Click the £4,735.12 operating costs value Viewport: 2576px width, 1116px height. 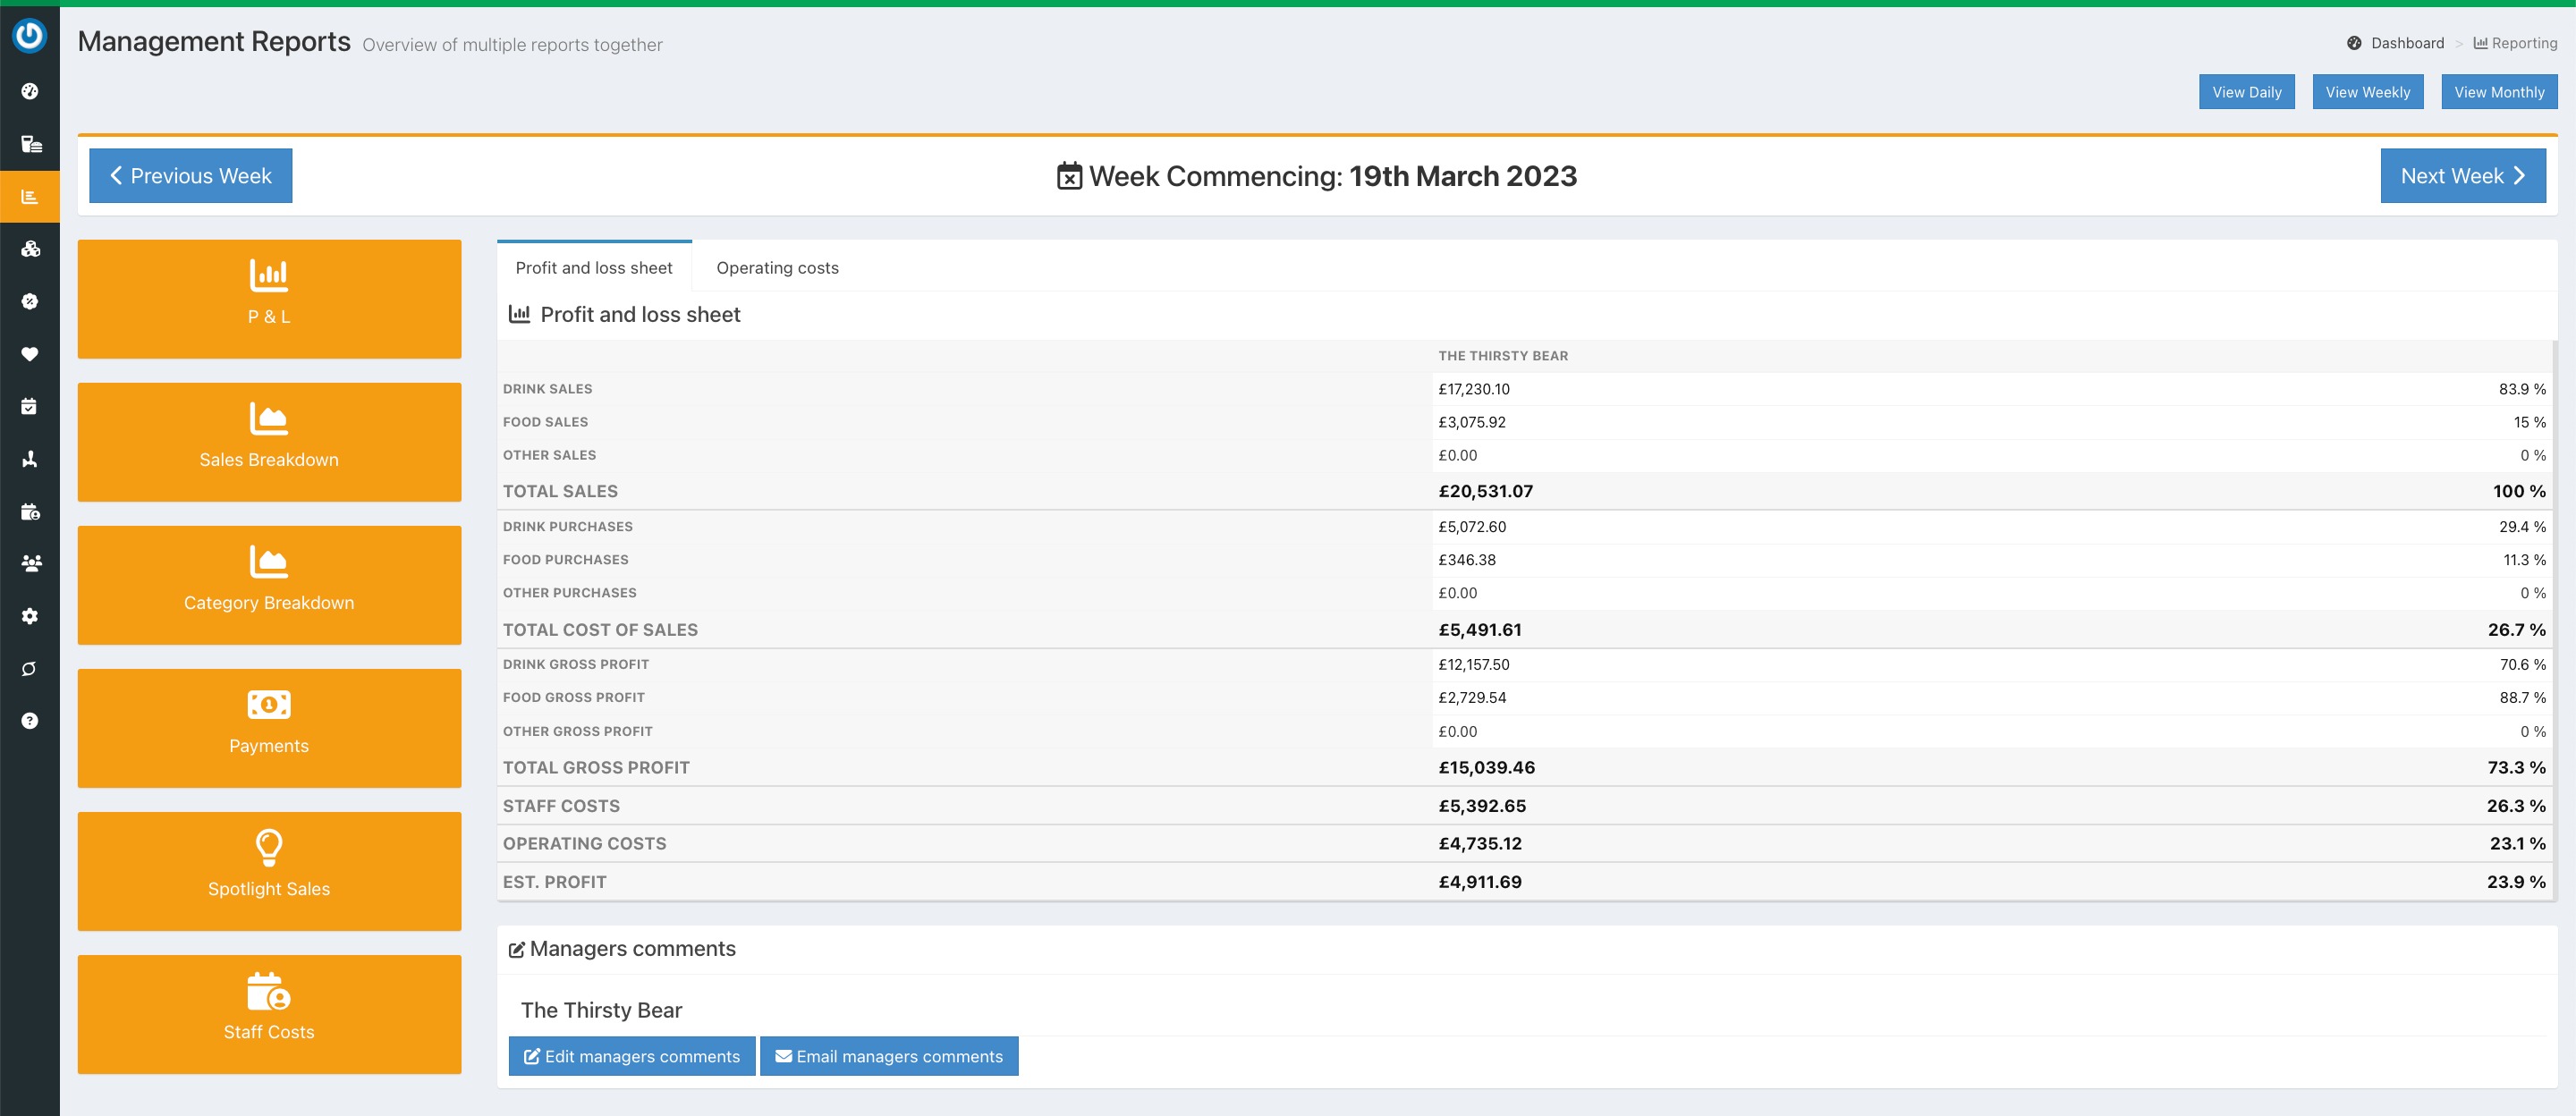[x=1480, y=844]
